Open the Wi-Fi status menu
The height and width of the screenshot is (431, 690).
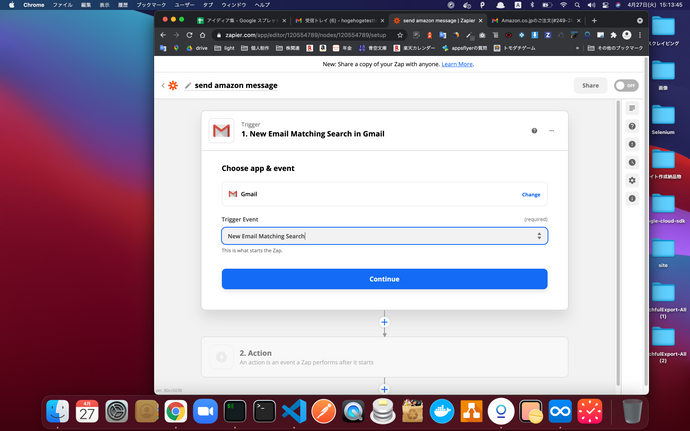click(x=563, y=5)
